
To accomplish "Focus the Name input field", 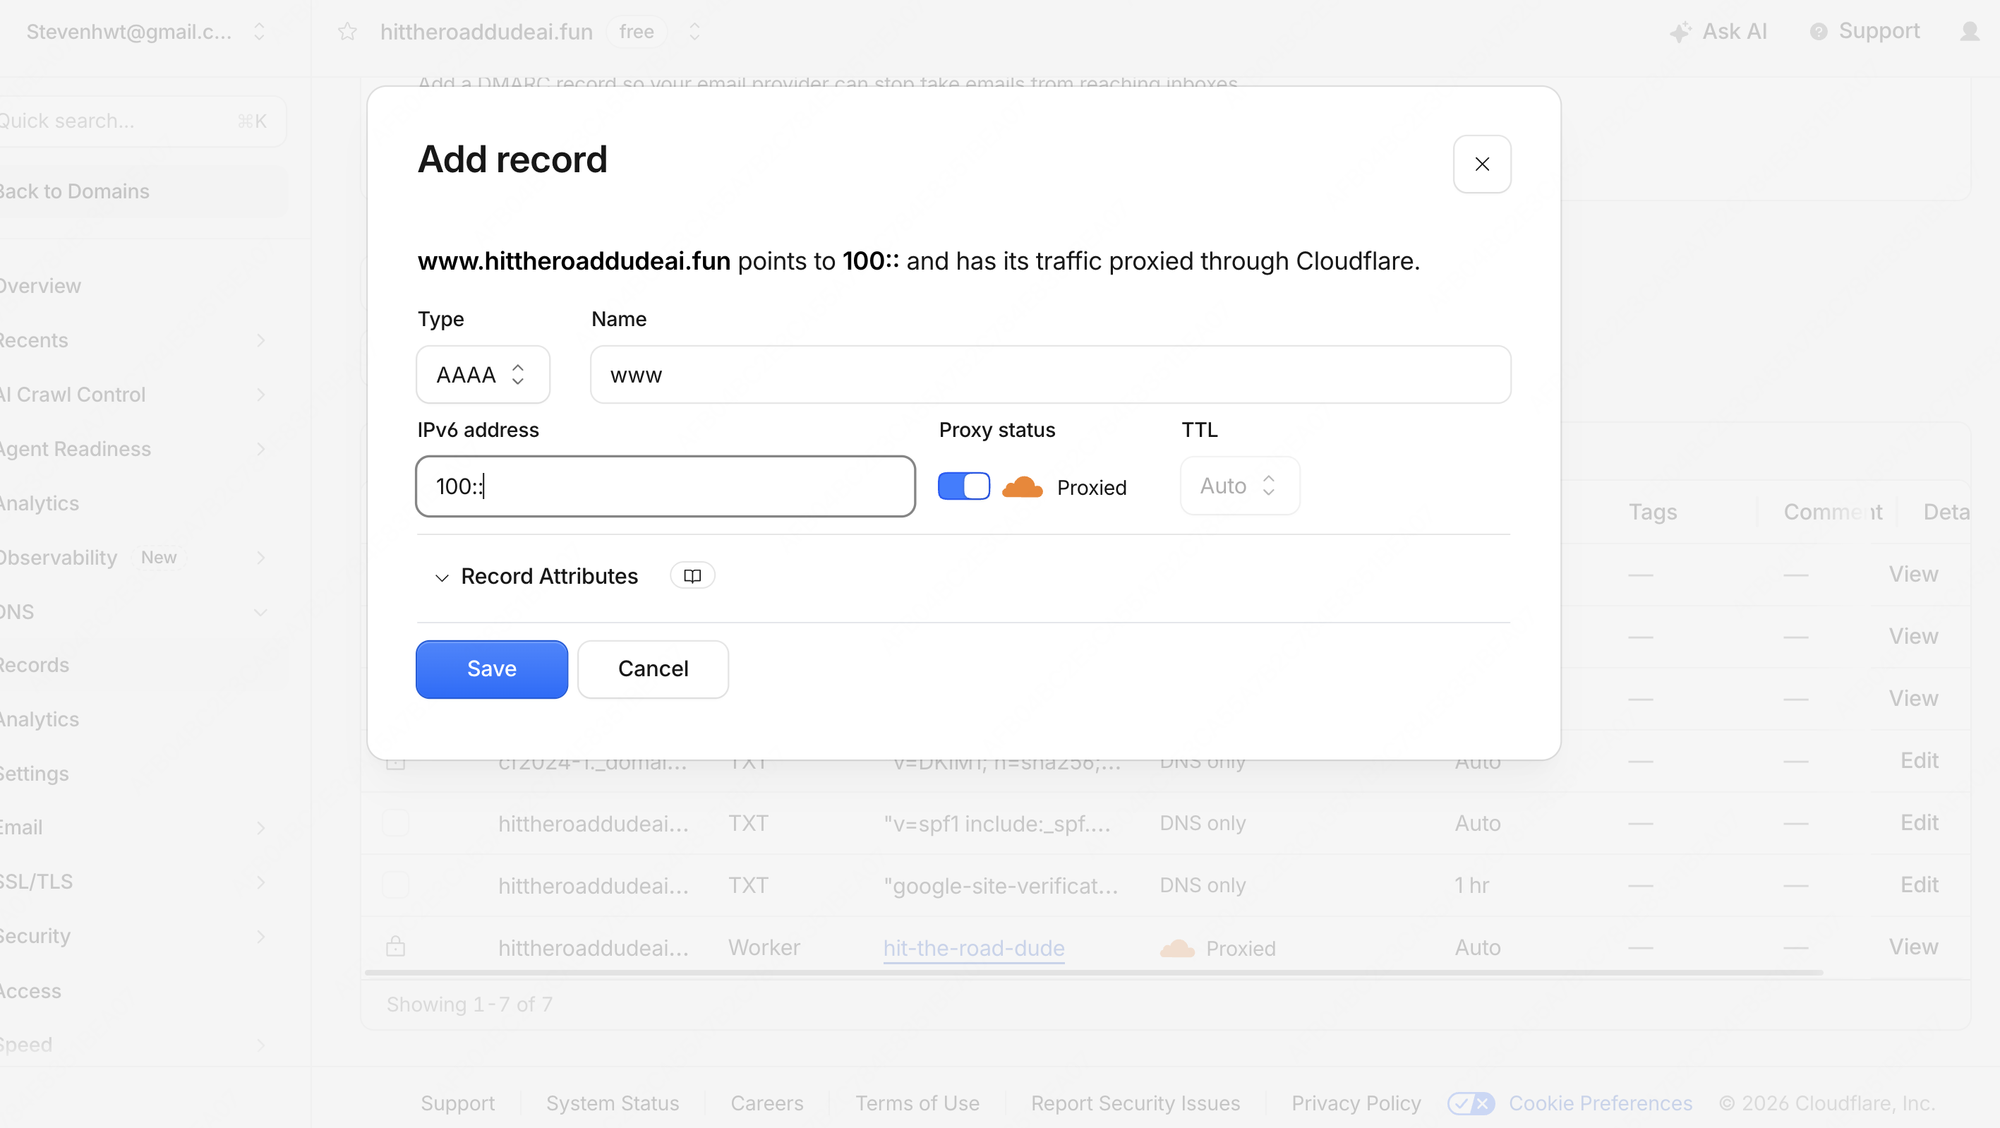I will click(1050, 375).
